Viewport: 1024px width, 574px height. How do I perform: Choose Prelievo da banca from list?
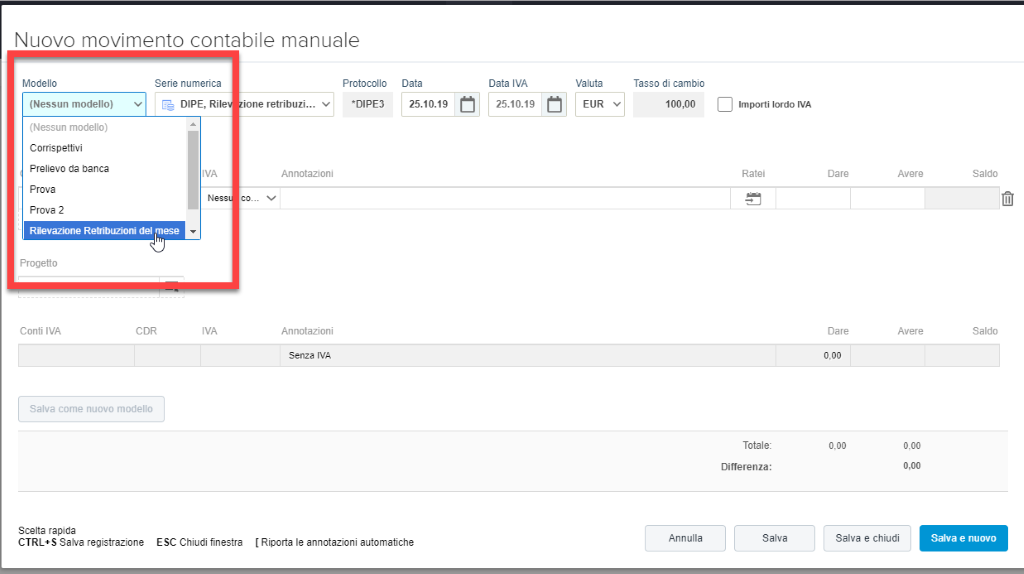click(70, 168)
